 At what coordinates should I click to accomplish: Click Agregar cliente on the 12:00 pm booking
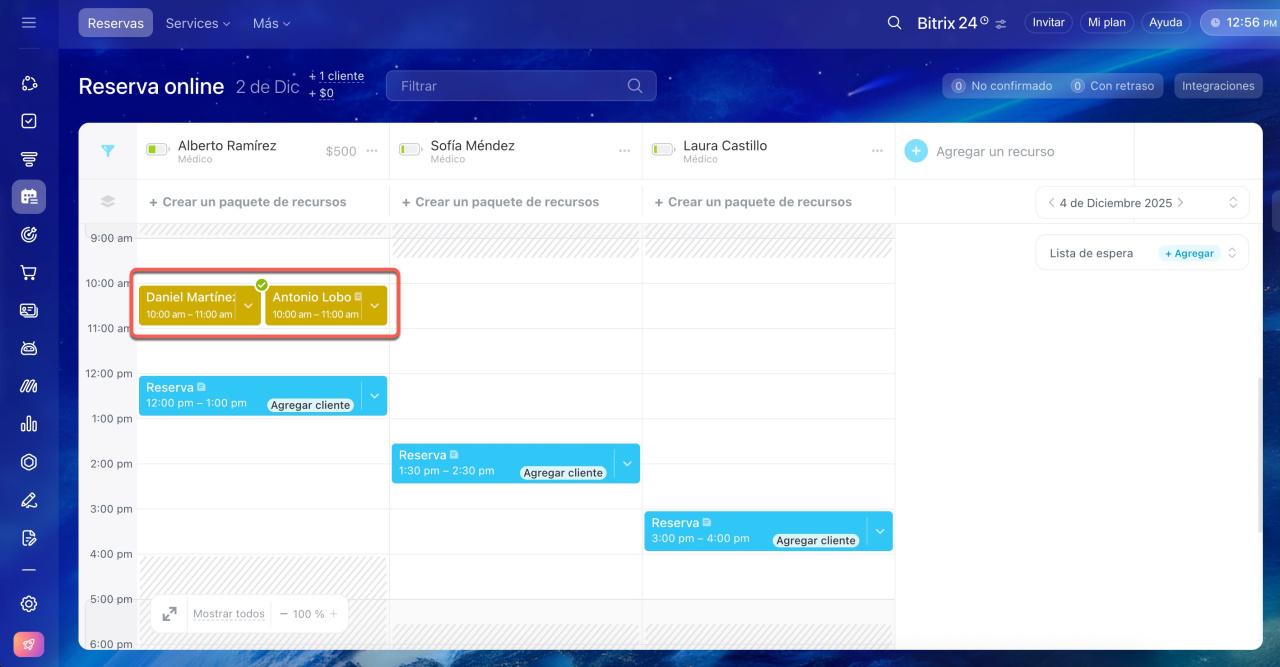(311, 405)
